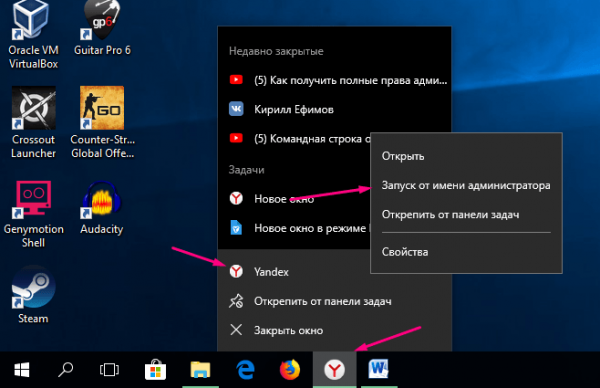Open File Explorer from the taskbar
Screen dimensions: 600x388
(200, 370)
